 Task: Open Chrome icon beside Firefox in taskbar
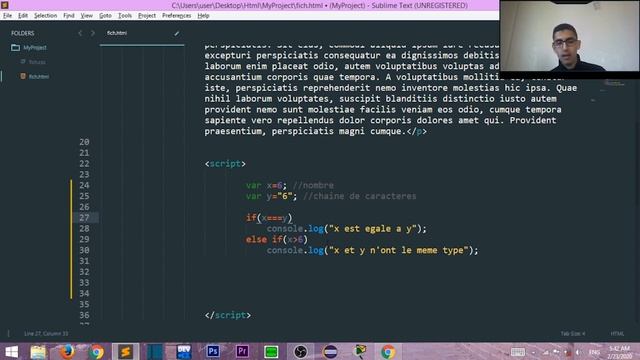(97, 351)
